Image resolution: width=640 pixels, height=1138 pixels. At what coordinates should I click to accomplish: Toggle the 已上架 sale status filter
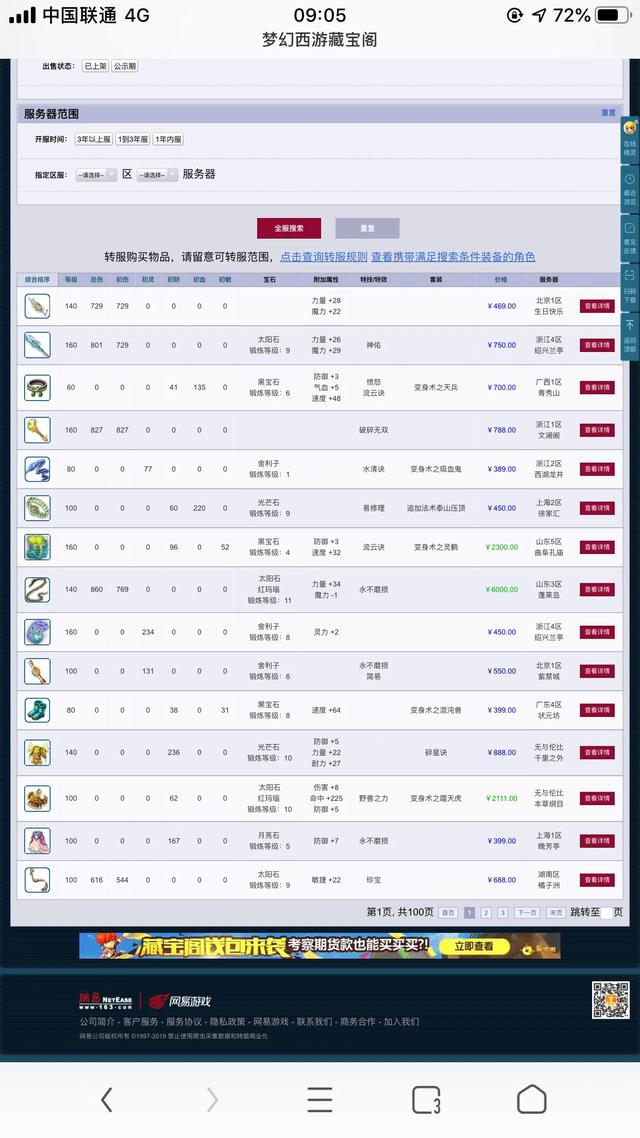tap(95, 66)
